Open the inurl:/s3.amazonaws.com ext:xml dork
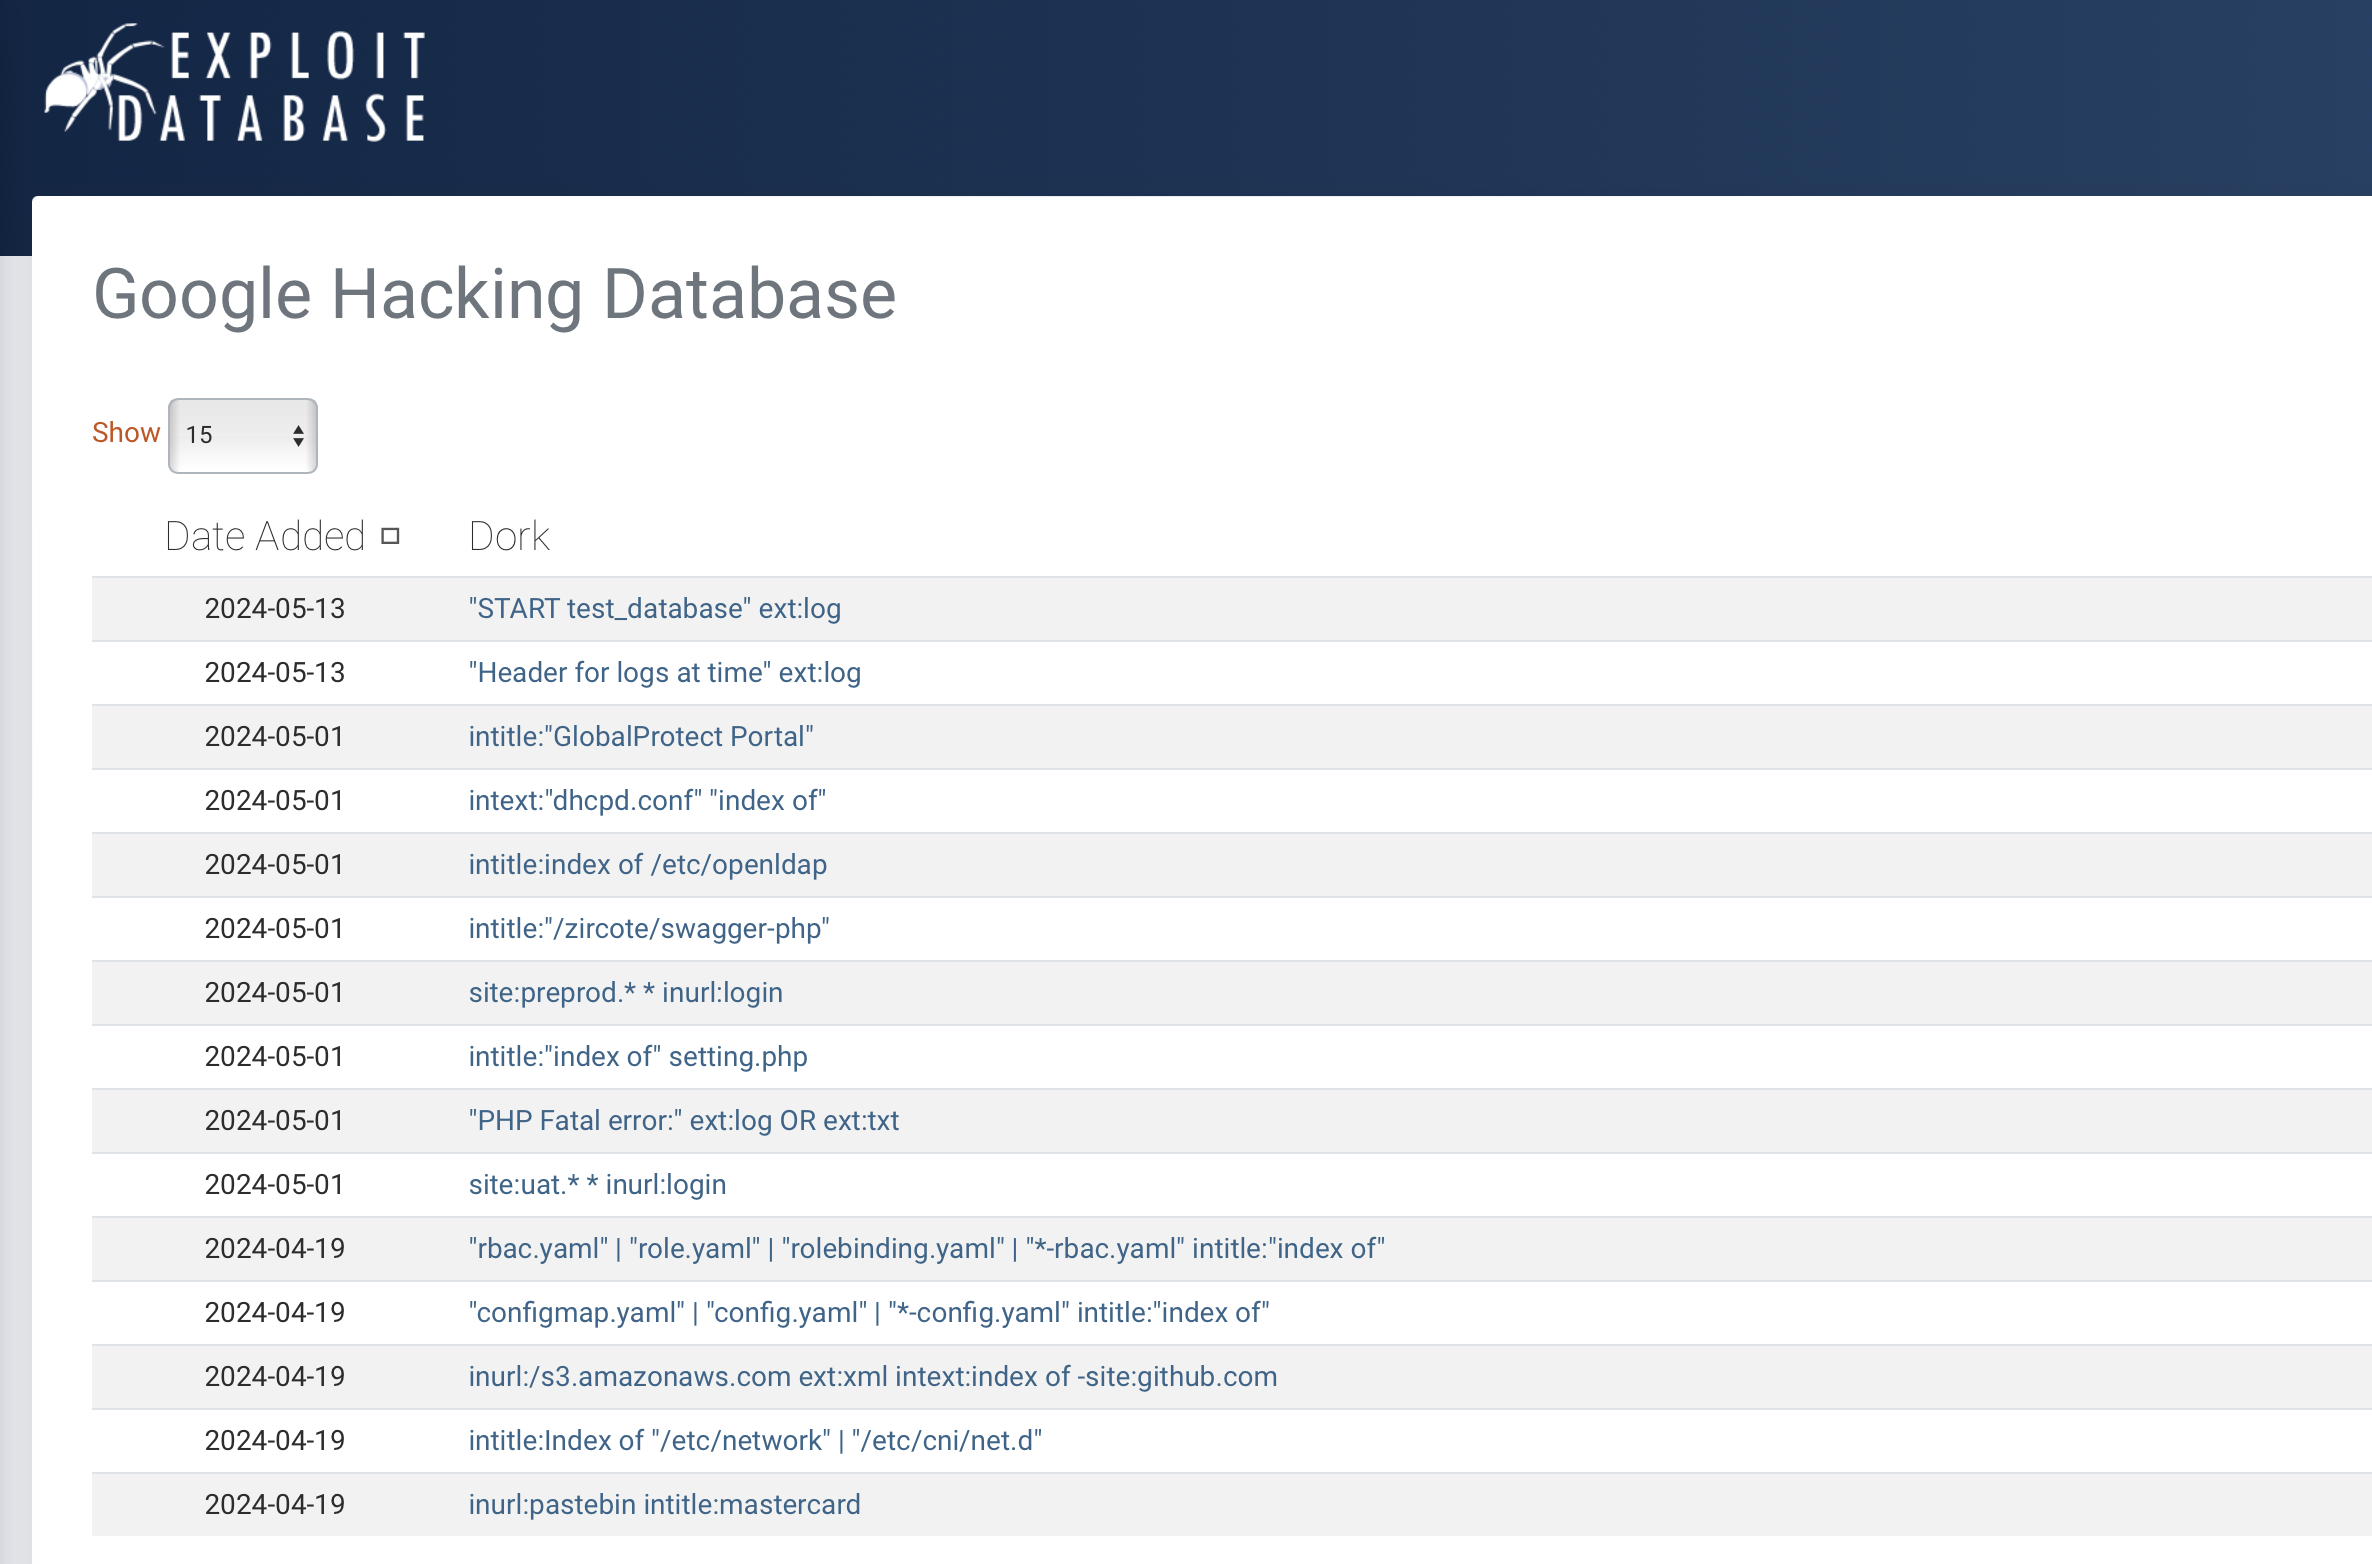This screenshot has height=1564, width=2372. (x=872, y=1377)
